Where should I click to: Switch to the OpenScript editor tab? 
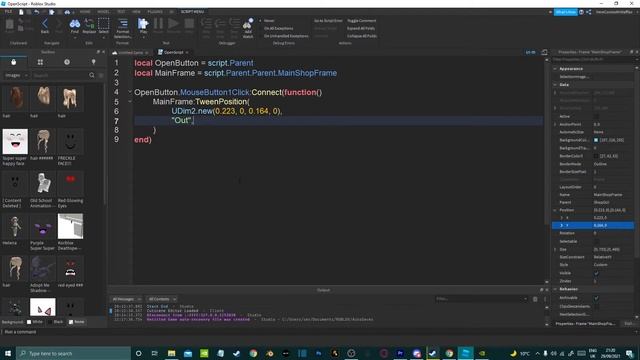coord(173,52)
